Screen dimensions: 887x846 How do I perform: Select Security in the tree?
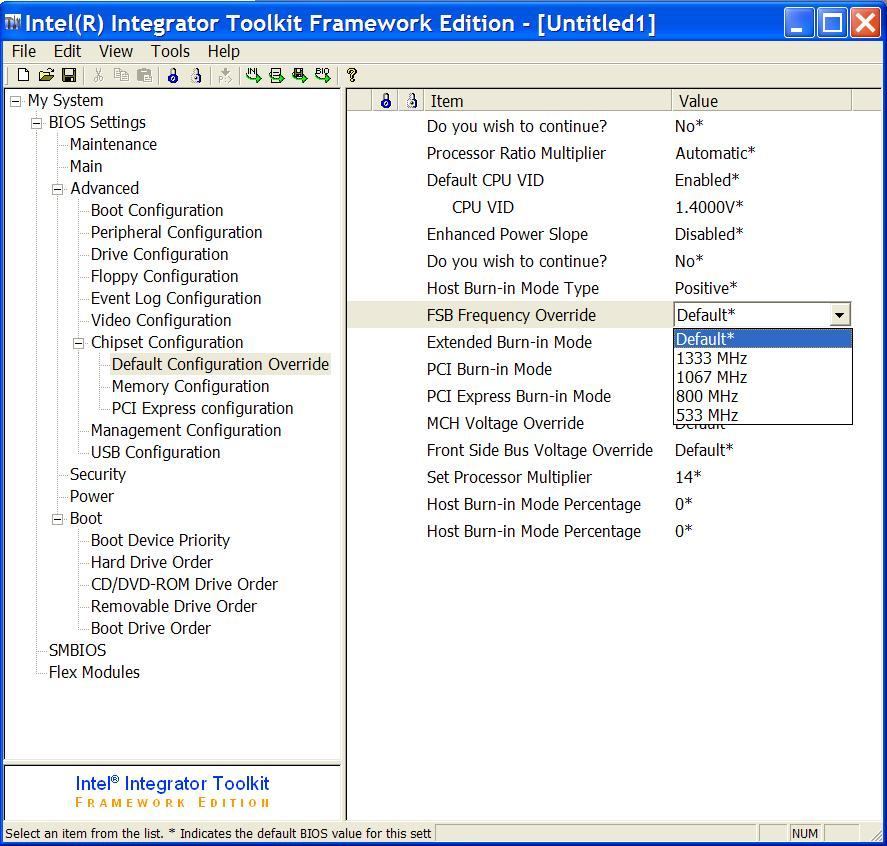[x=98, y=474]
